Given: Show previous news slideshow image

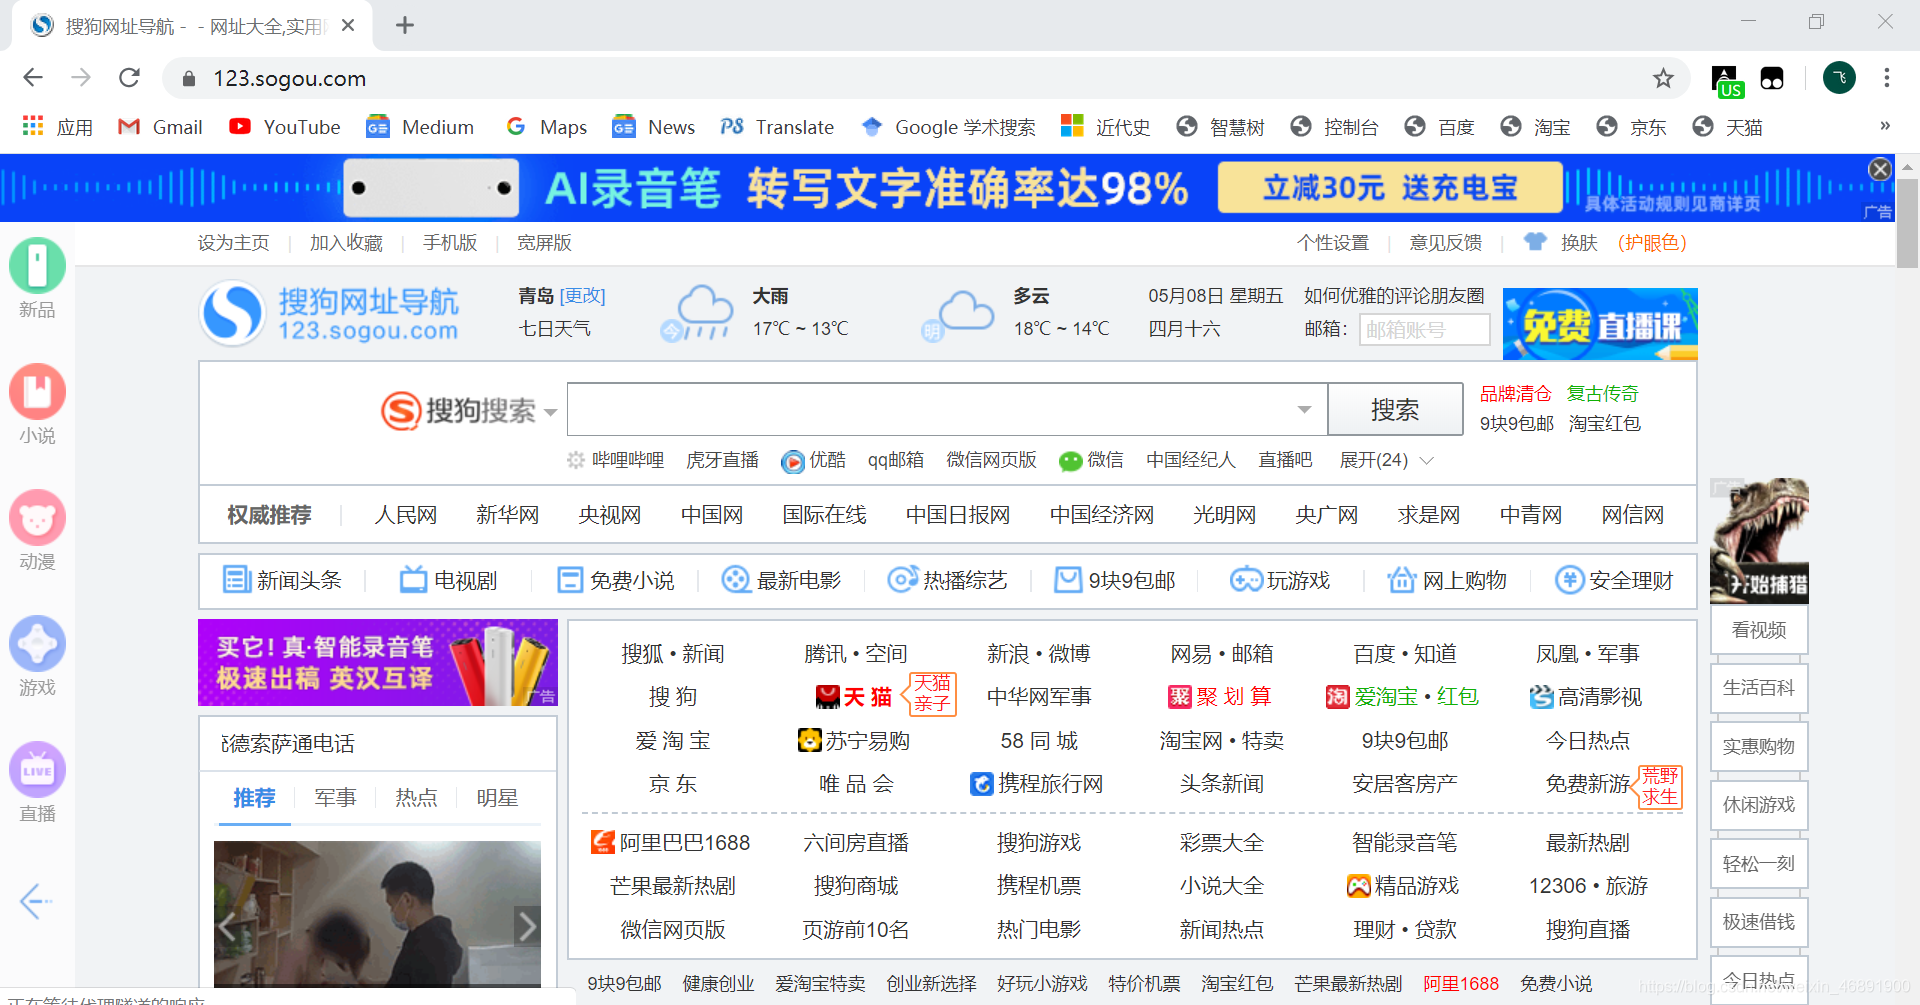Looking at the screenshot, I should click(228, 927).
